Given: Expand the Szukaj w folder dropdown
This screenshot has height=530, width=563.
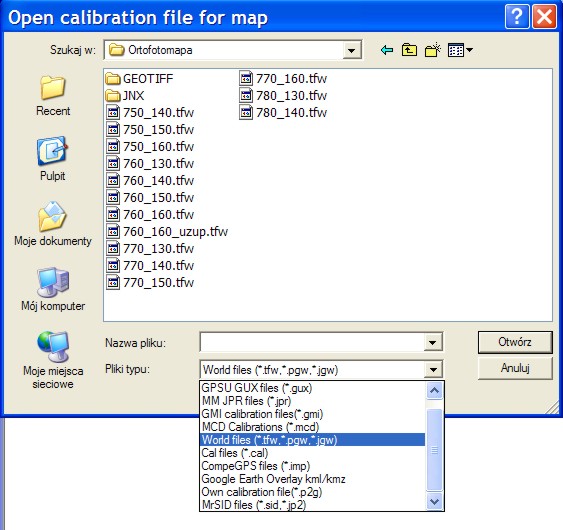Looking at the screenshot, I should (x=352, y=50).
